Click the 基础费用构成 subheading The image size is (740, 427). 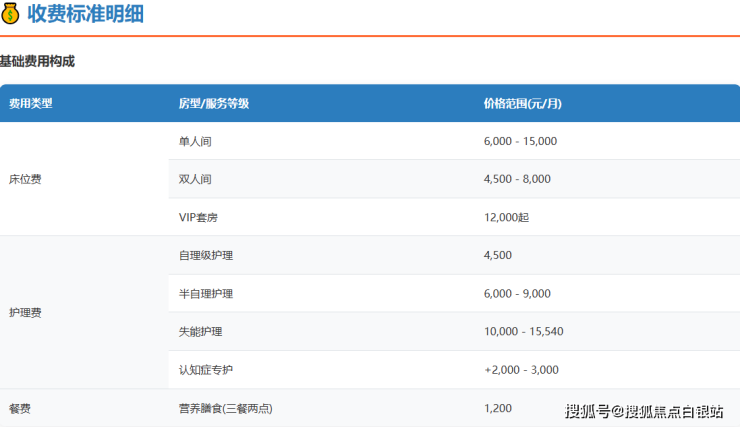tap(37, 62)
